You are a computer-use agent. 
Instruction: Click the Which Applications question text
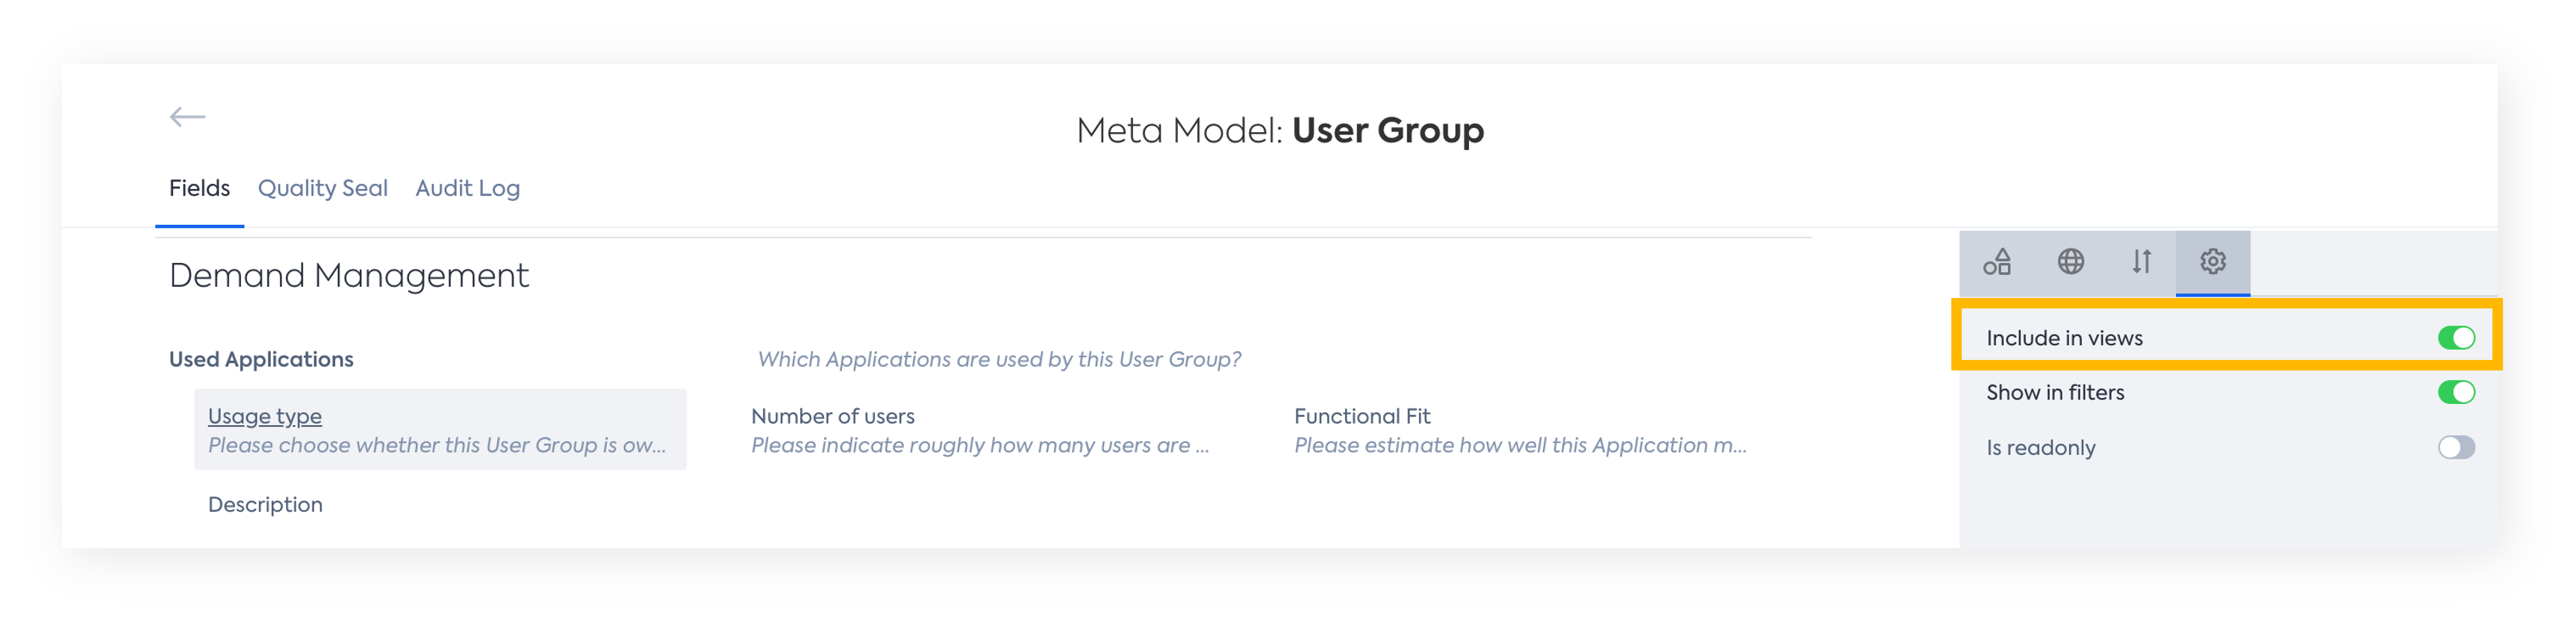[999, 359]
